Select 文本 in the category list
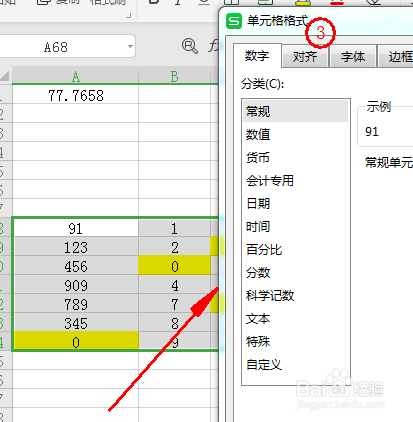Screen dimensions: 413x422 click(296, 319)
